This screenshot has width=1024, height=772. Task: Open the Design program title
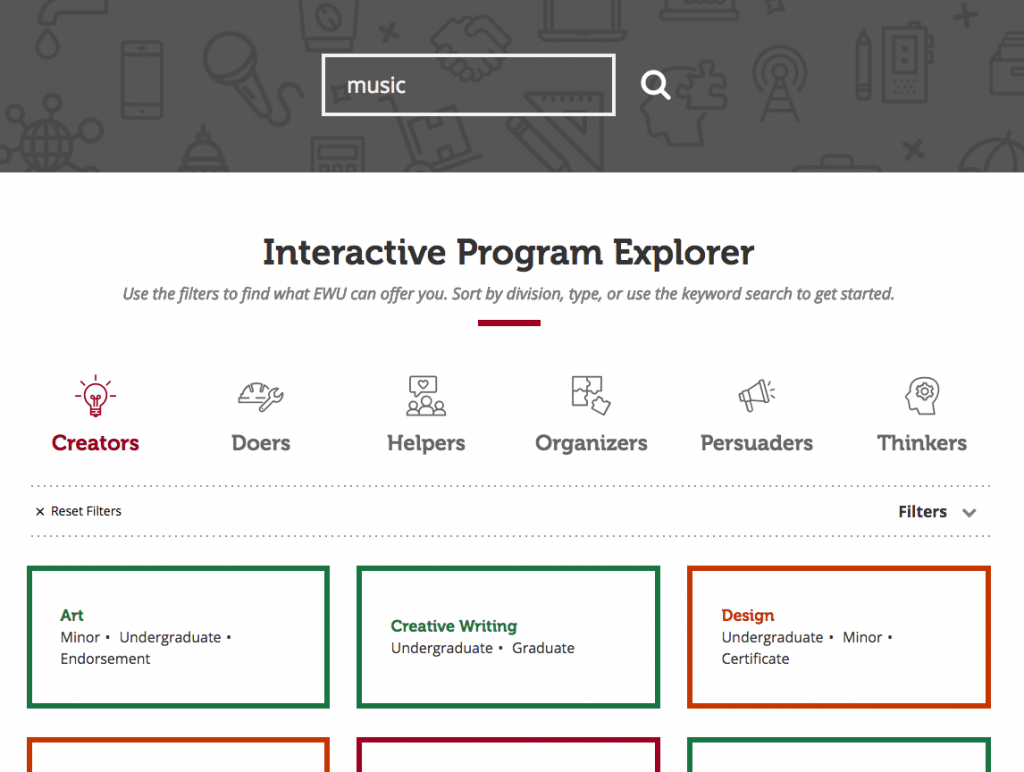coord(748,615)
